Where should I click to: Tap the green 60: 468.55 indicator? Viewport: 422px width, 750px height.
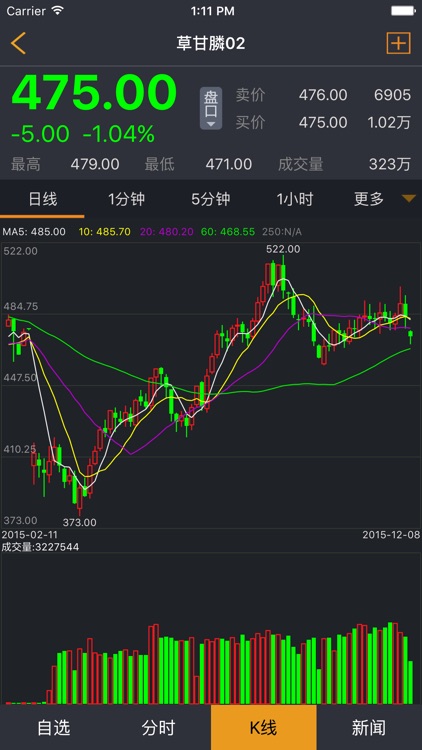(x=228, y=232)
